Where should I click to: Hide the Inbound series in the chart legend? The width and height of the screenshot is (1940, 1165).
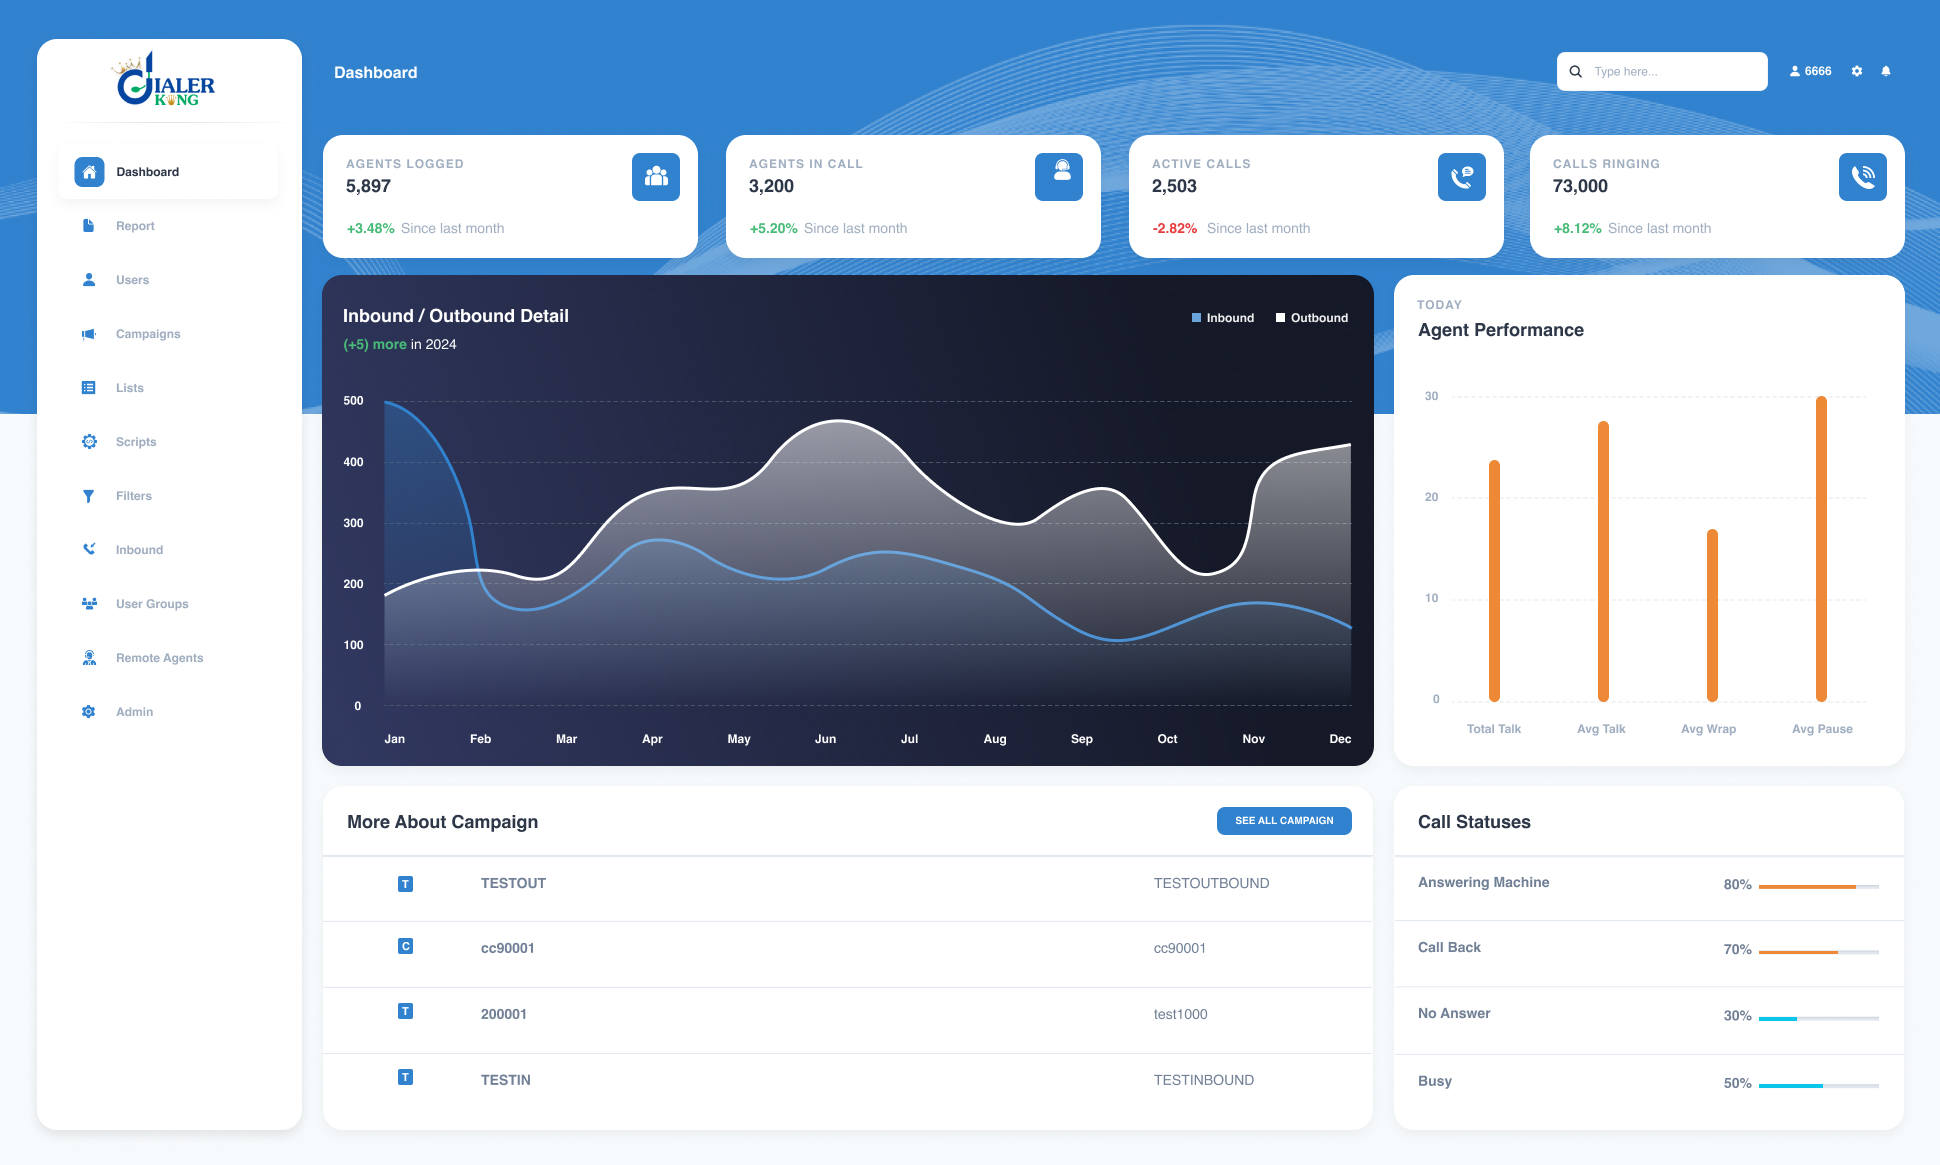1223,317
